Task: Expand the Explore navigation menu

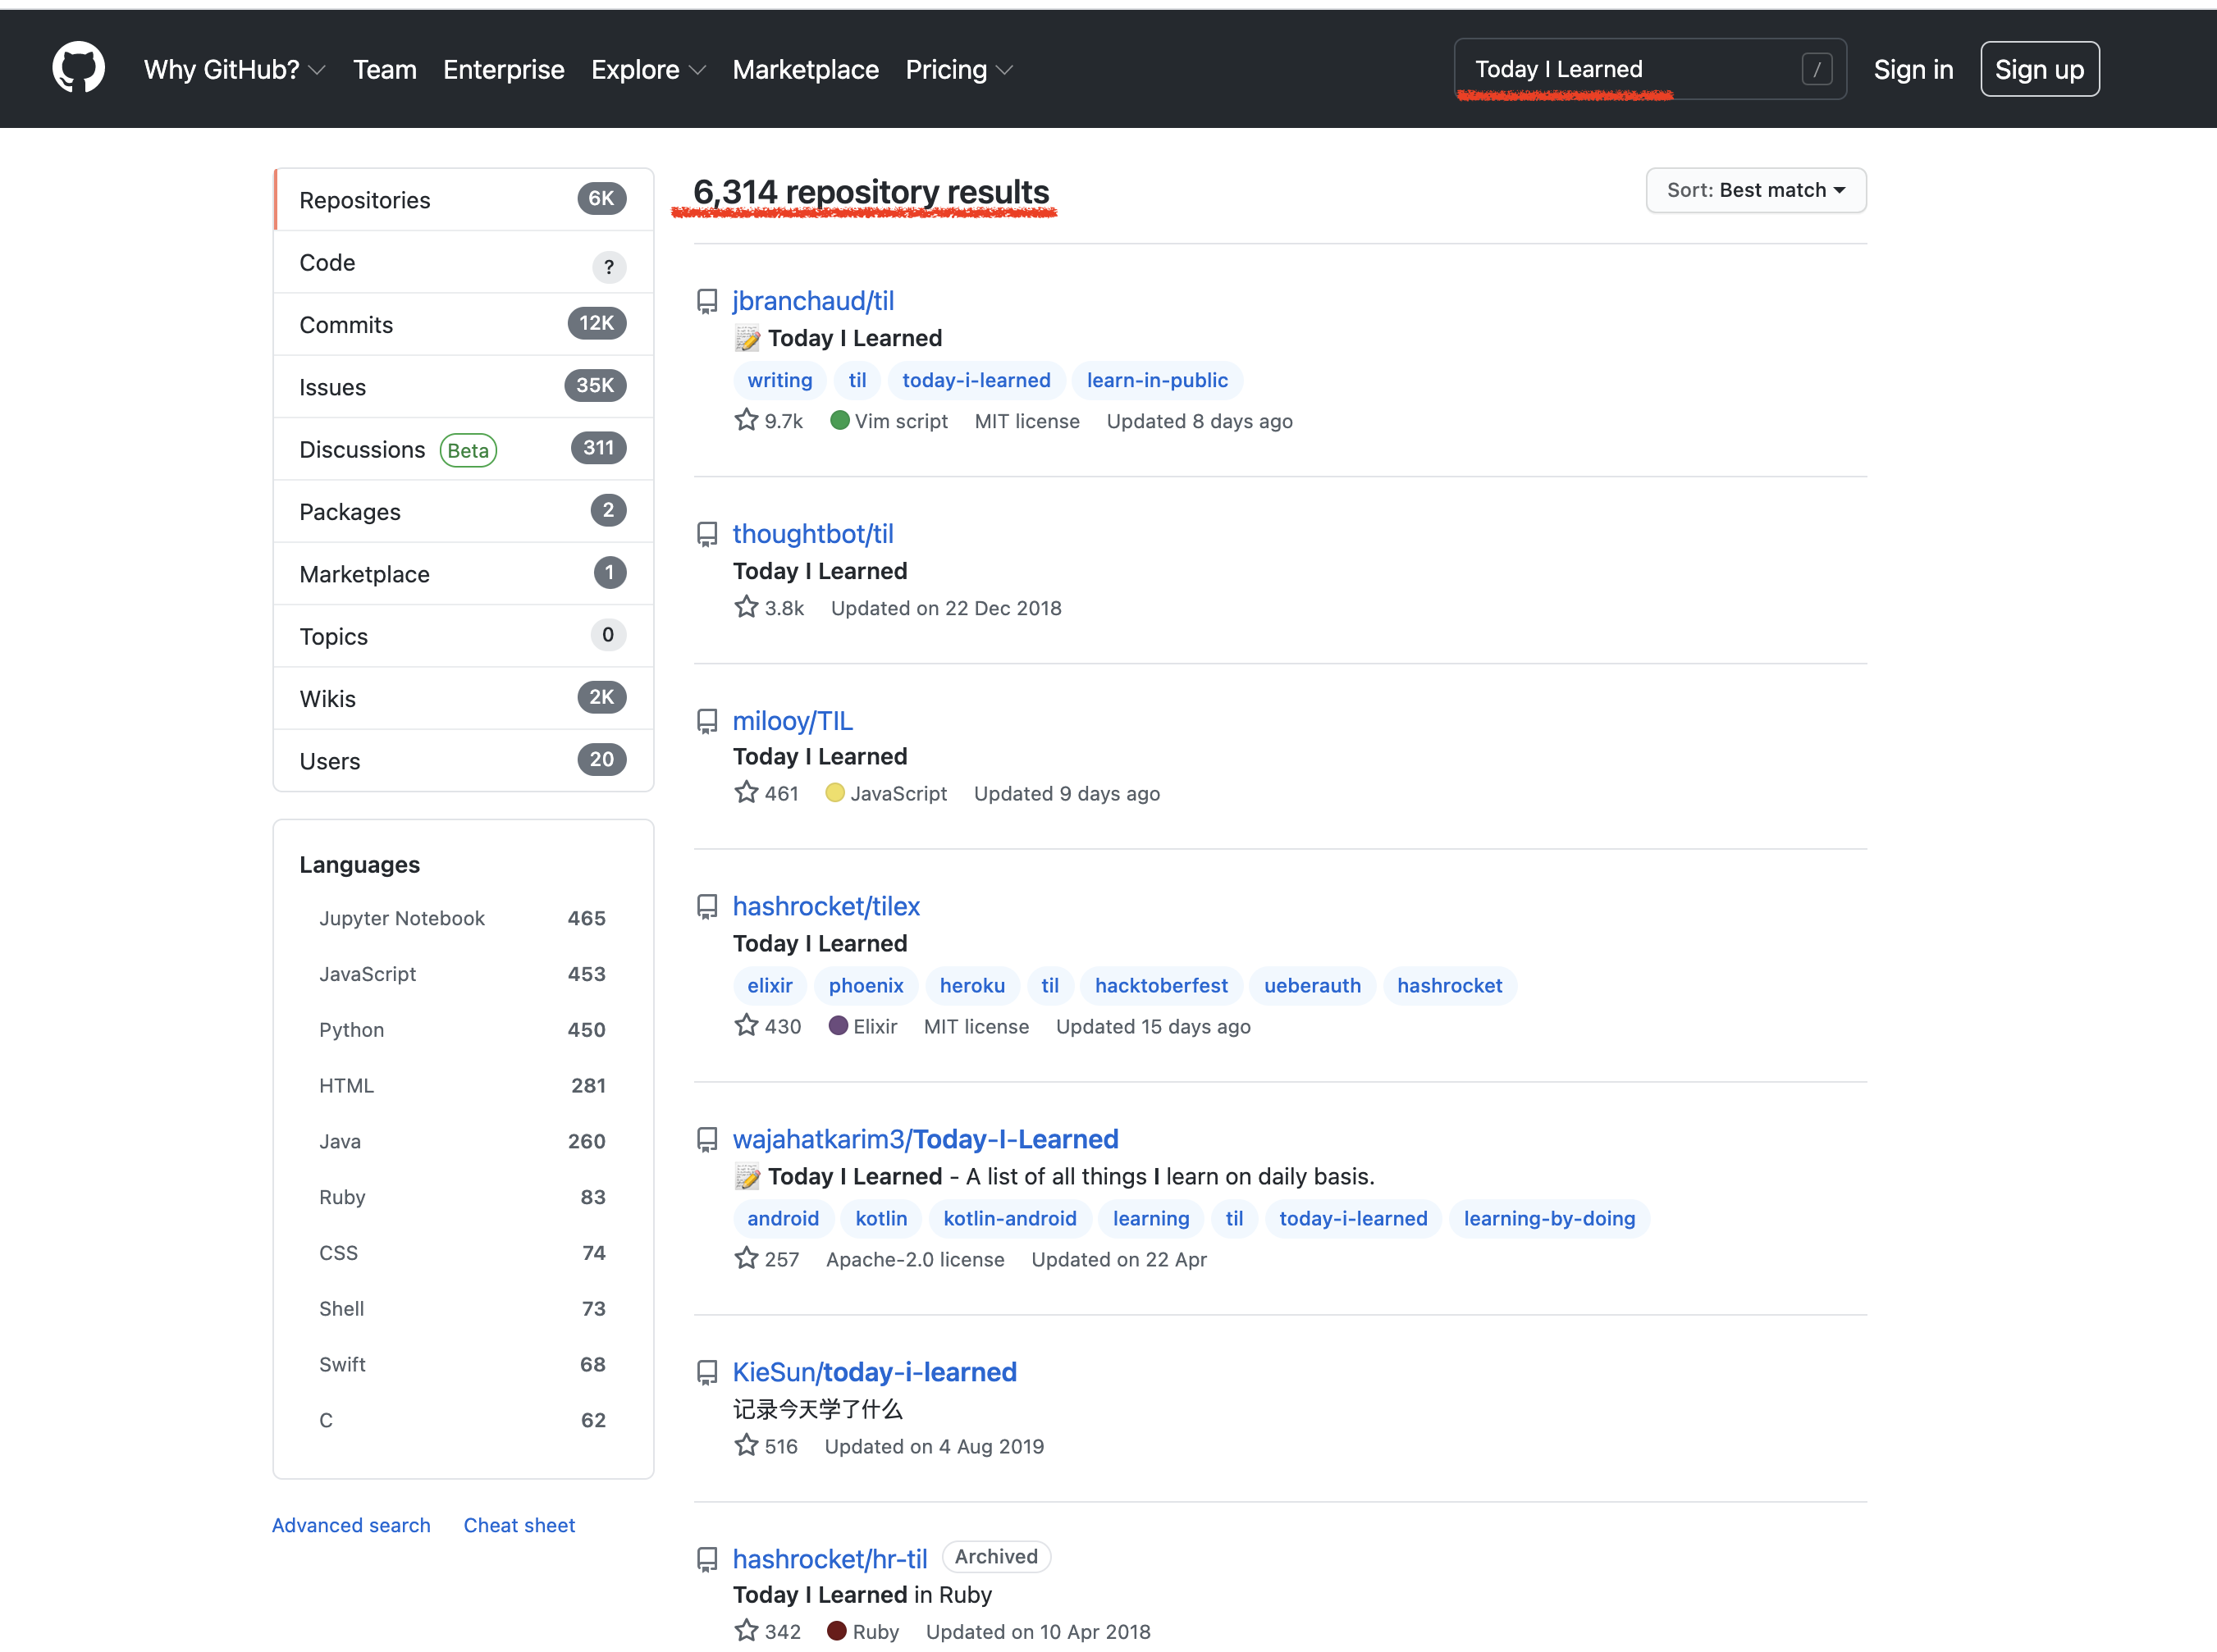Action: (648, 69)
